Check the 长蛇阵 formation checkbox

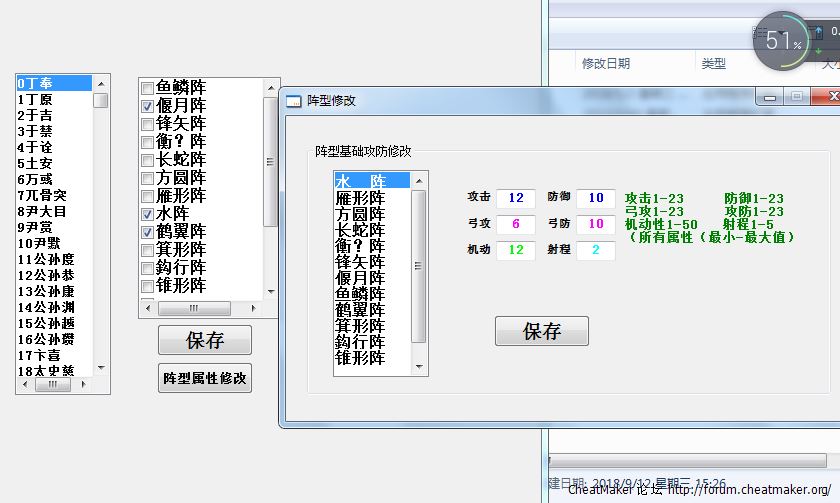(x=148, y=160)
